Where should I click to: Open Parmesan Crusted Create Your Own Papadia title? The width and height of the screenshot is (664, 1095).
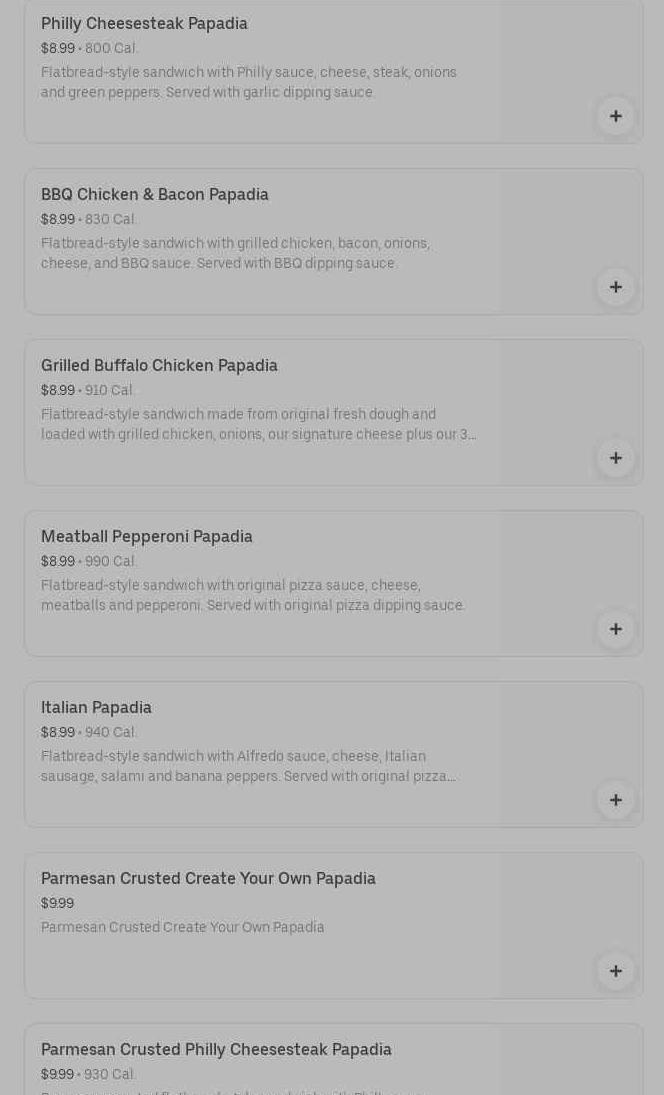208,879
